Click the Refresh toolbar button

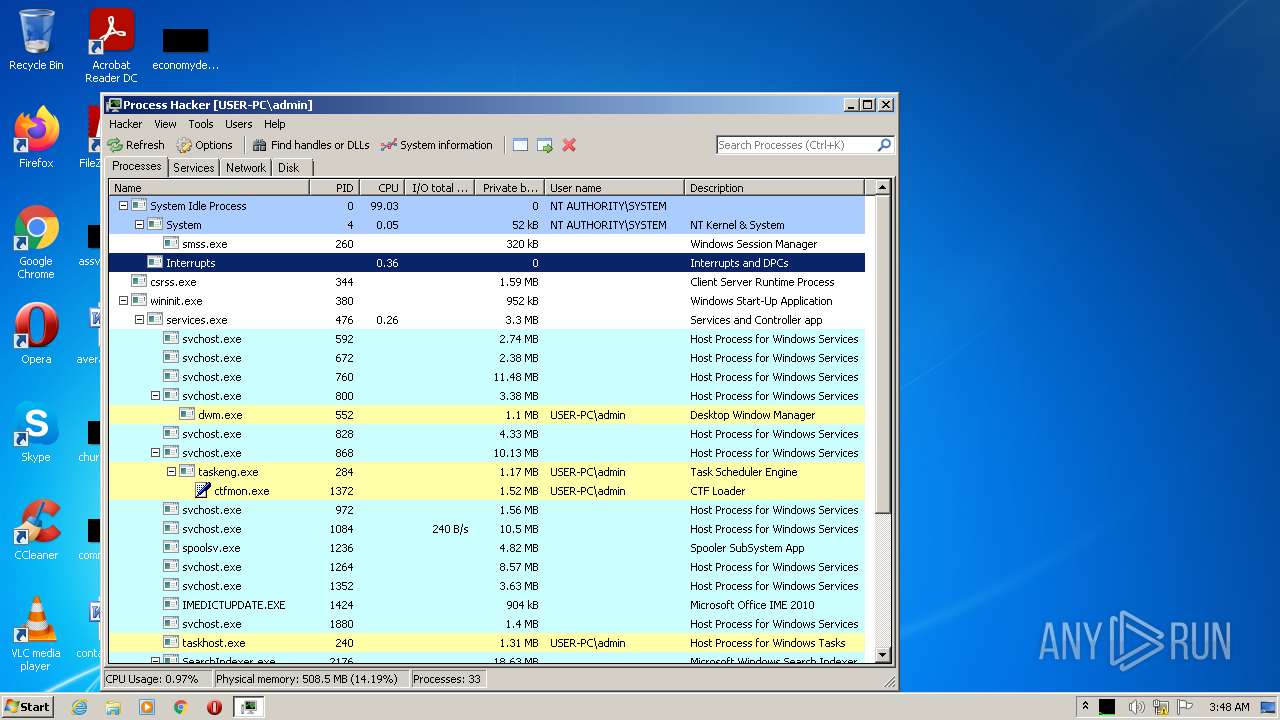pos(136,145)
